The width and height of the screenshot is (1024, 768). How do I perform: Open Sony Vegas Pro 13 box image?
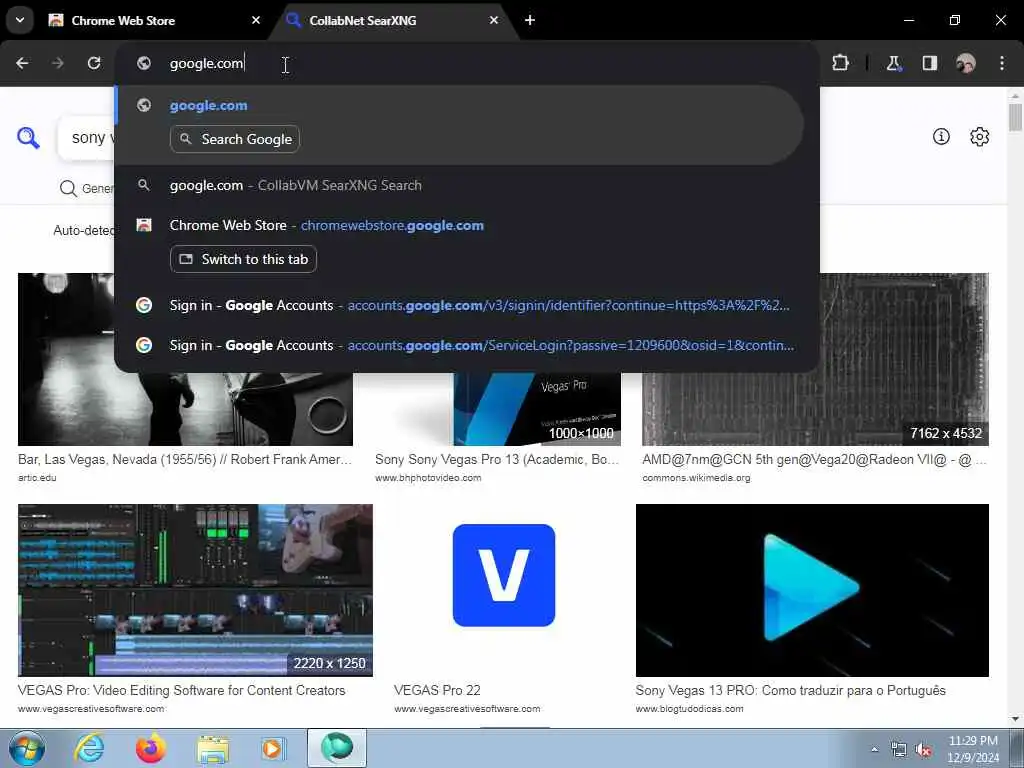[x=537, y=409]
